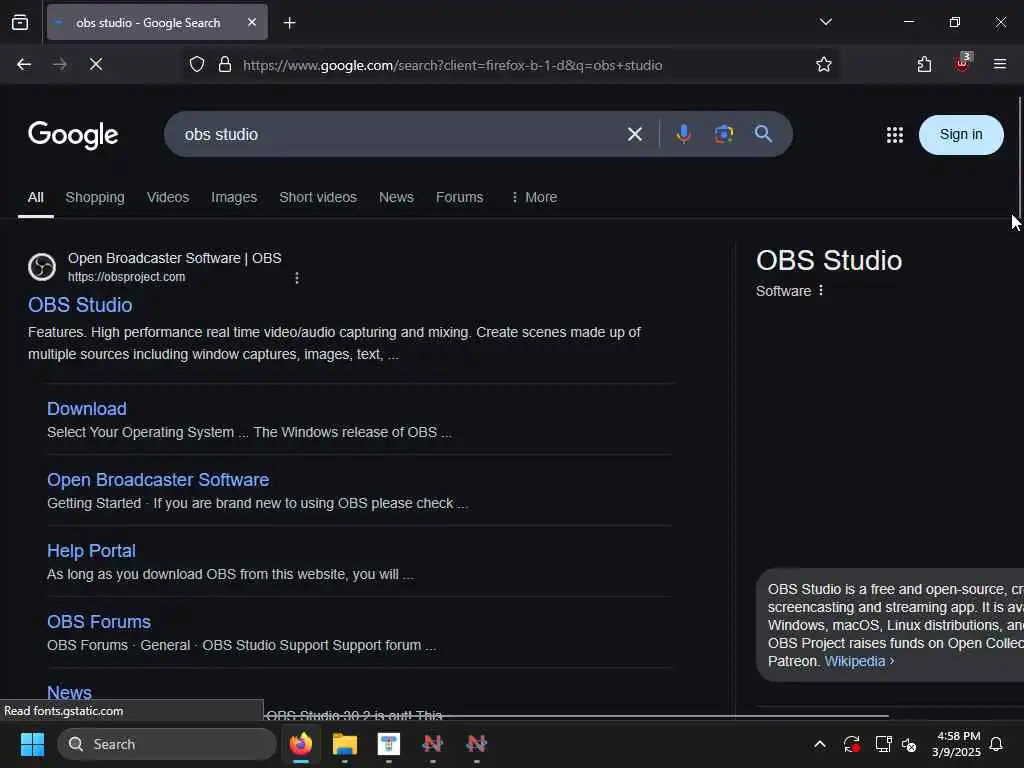Open result options dots beside obsproject.com
Screen dimensions: 1024x768
297,278
